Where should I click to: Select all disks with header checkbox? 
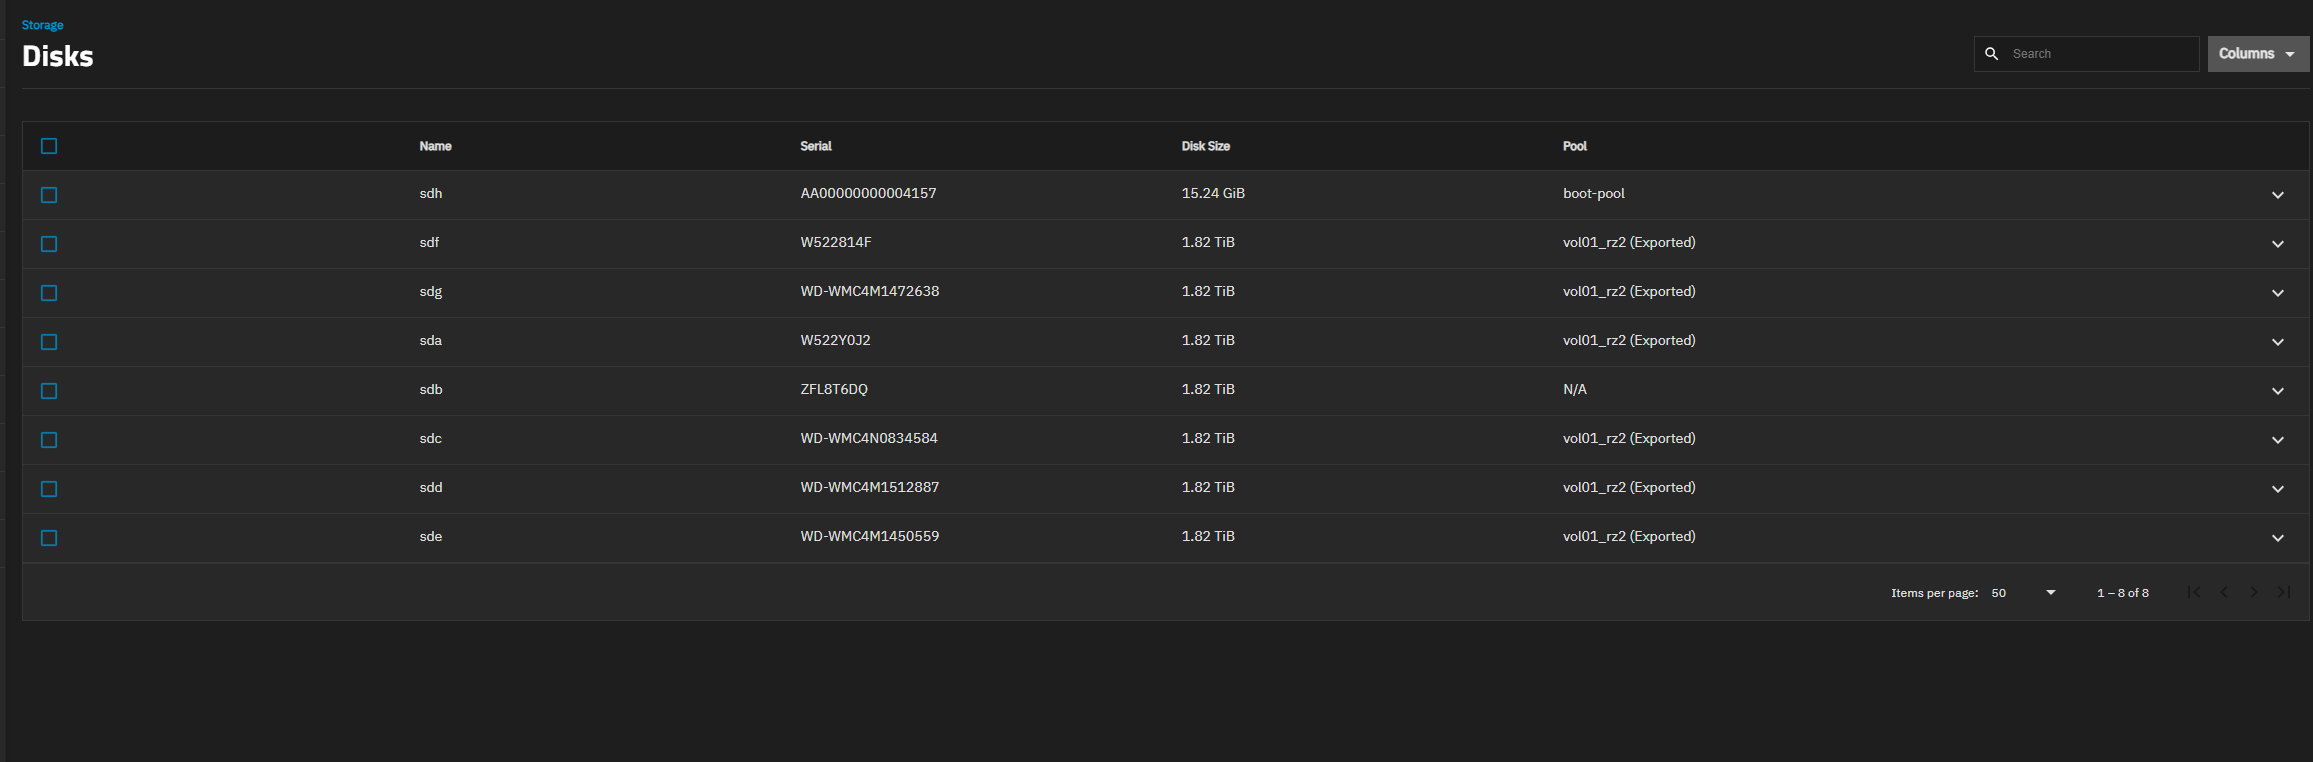tap(49, 146)
